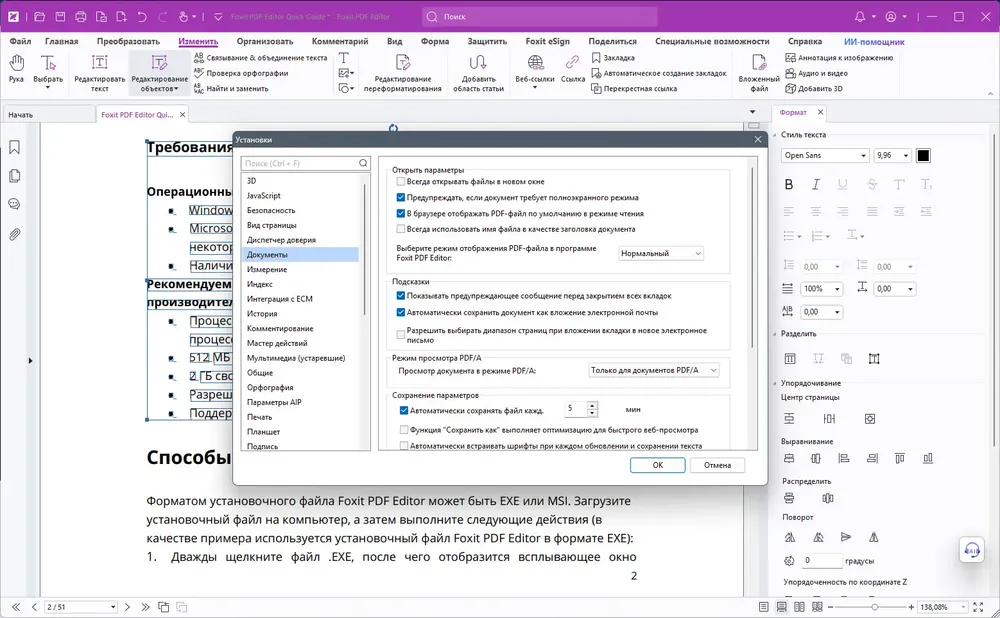1000x618 pixels.
Task: Click the Отмена button
Action: 717,465
